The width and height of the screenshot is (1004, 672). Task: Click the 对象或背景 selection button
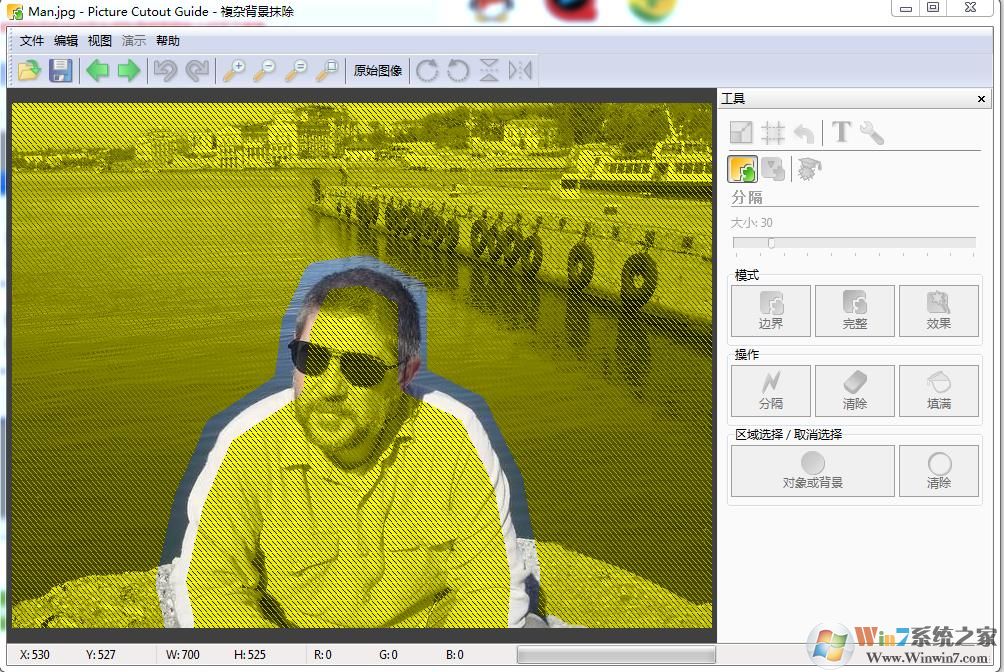812,470
